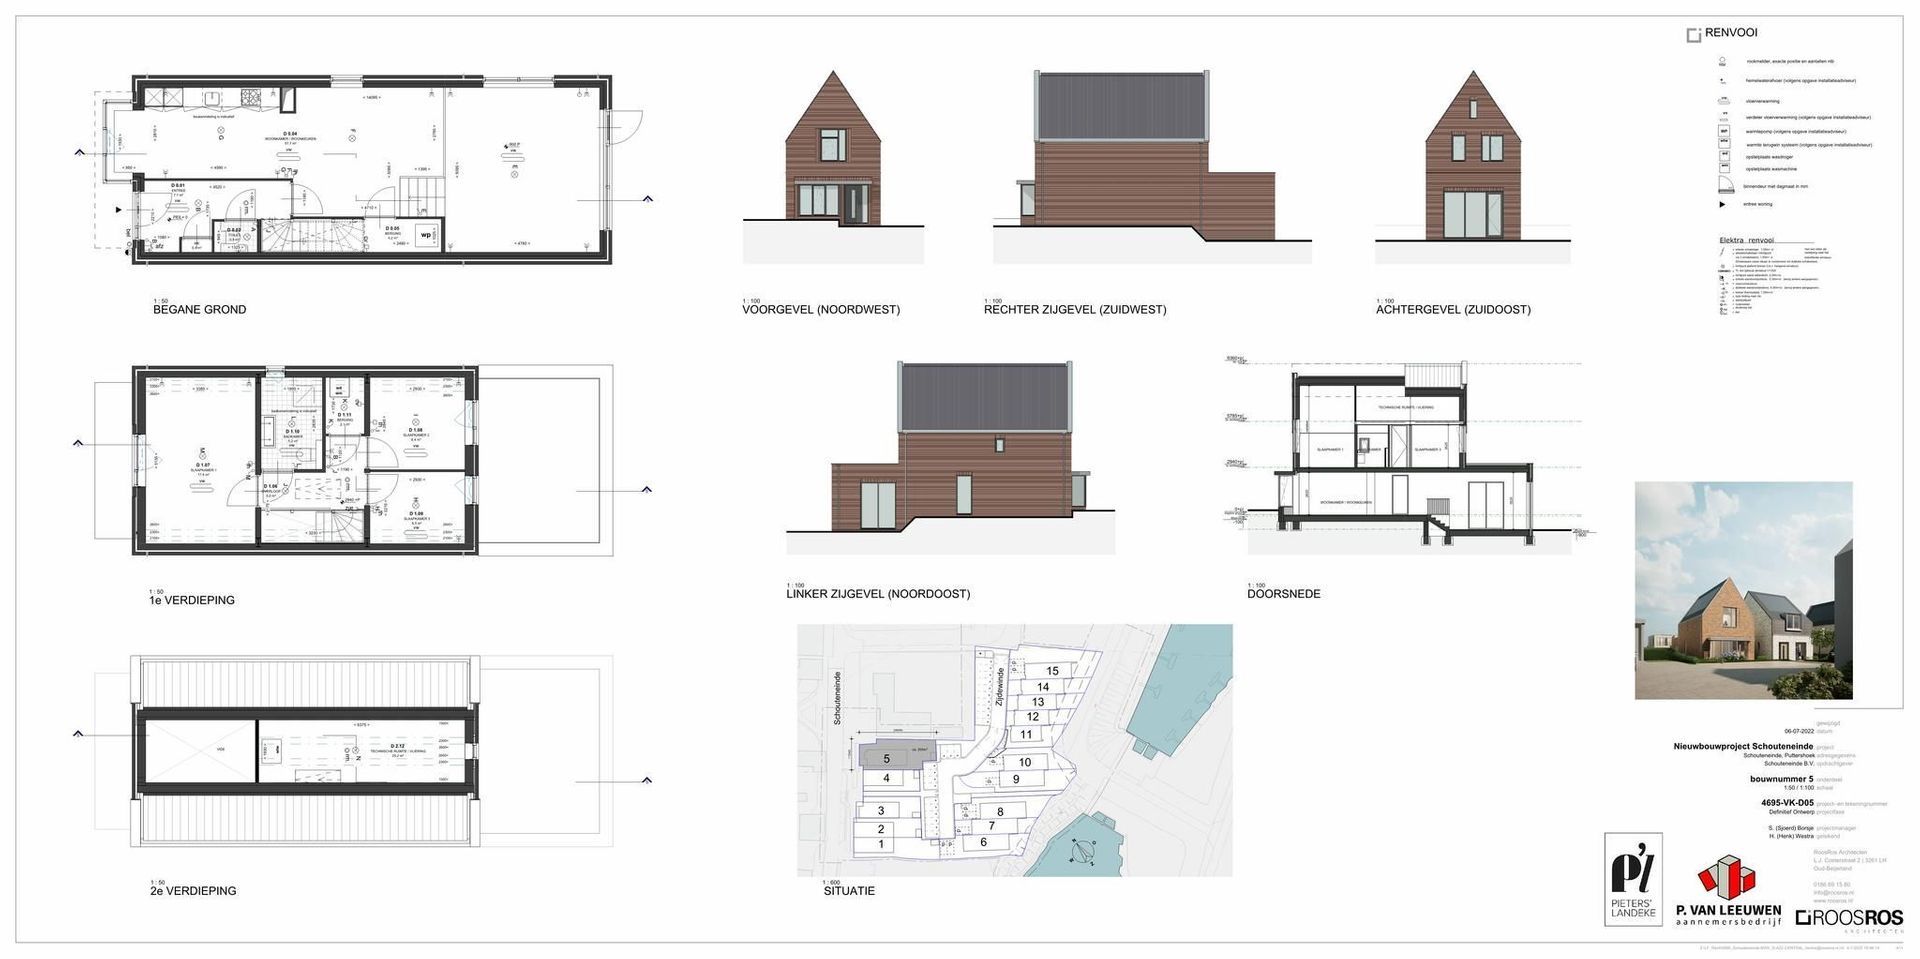Click the Pieters' Landeke logo
Image resolution: width=1920 pixels, height=959 pixels.
(1633, 879)
